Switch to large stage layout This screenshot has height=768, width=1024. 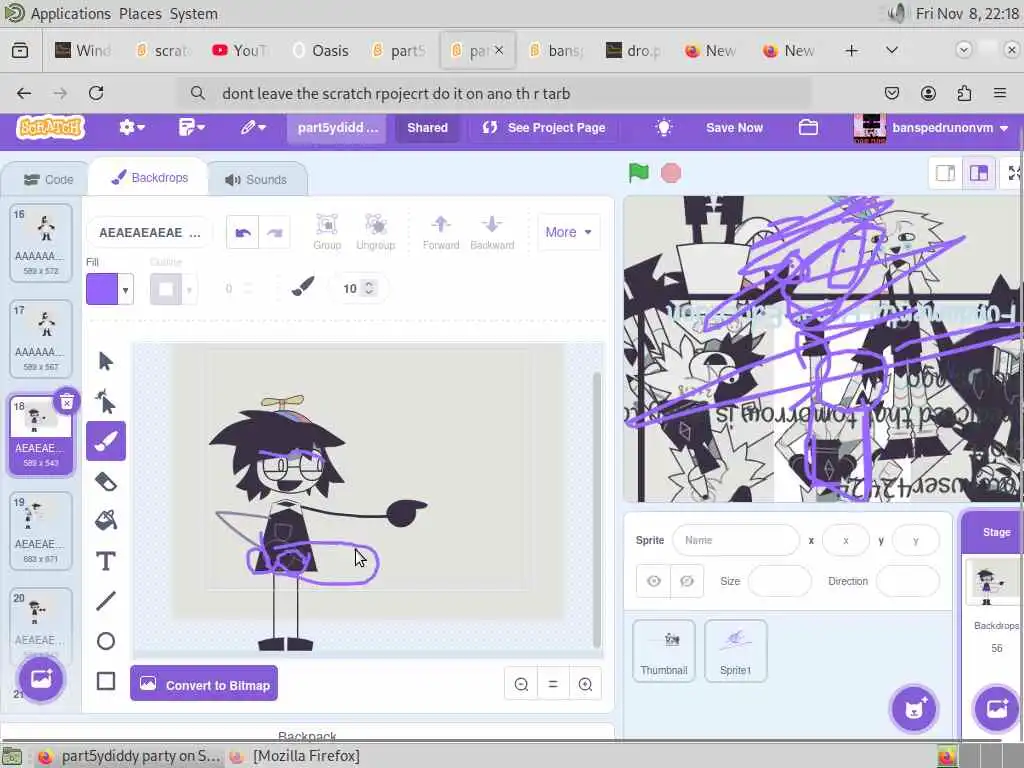pyautogui.click(x=978, y=173)
